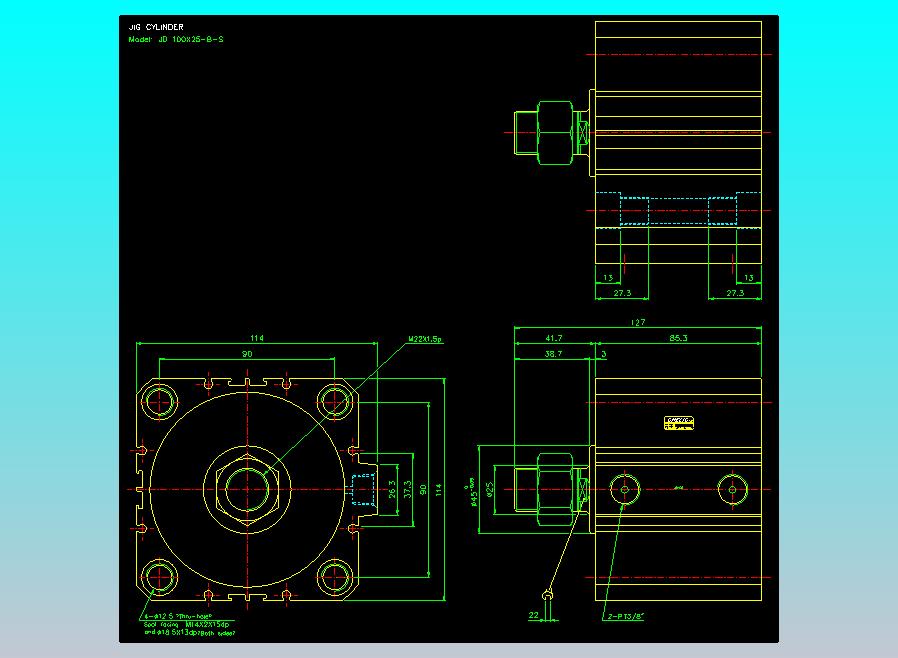This screenshot has width=898, height=658.
Task: Select the "Model: JD 100X25-B-S" label
Action: 176,40
